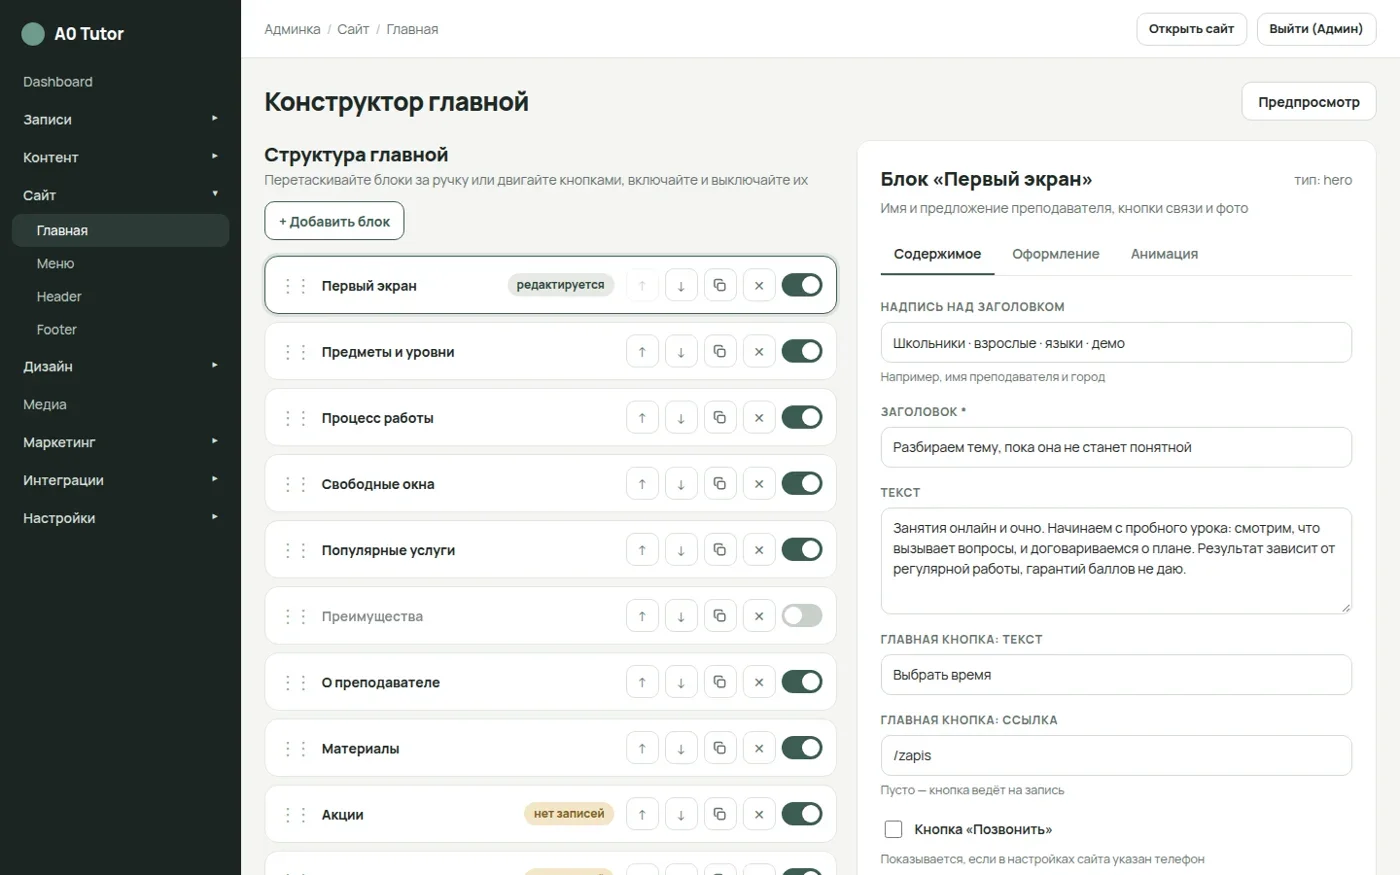The height and width of the screenshot is (875, 1400).
Task: Expand the 'Дизайн' sidebar section
Action: click(120, 366)
